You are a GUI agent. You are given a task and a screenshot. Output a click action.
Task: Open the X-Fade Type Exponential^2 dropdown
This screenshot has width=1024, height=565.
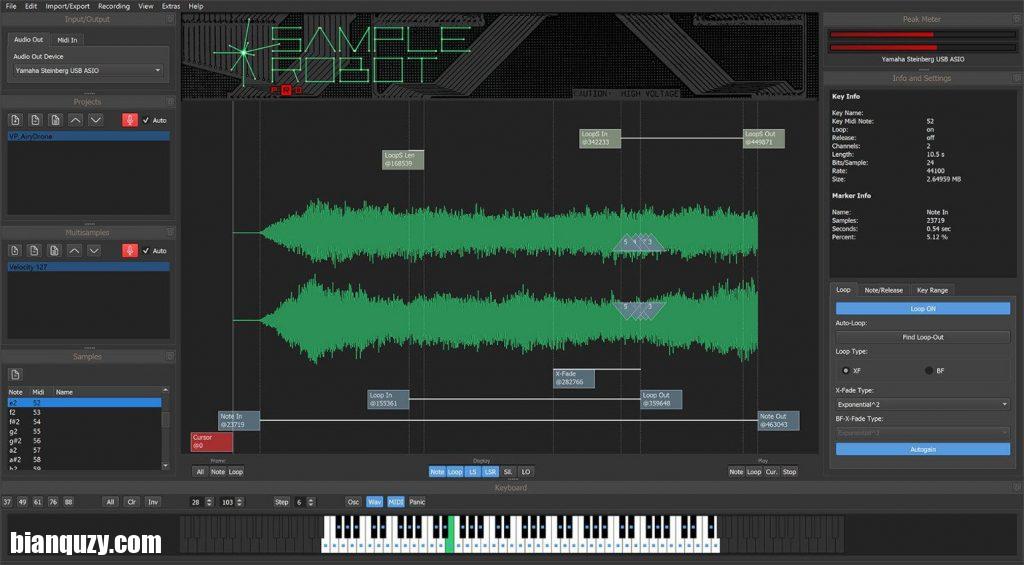coord(923,404)
